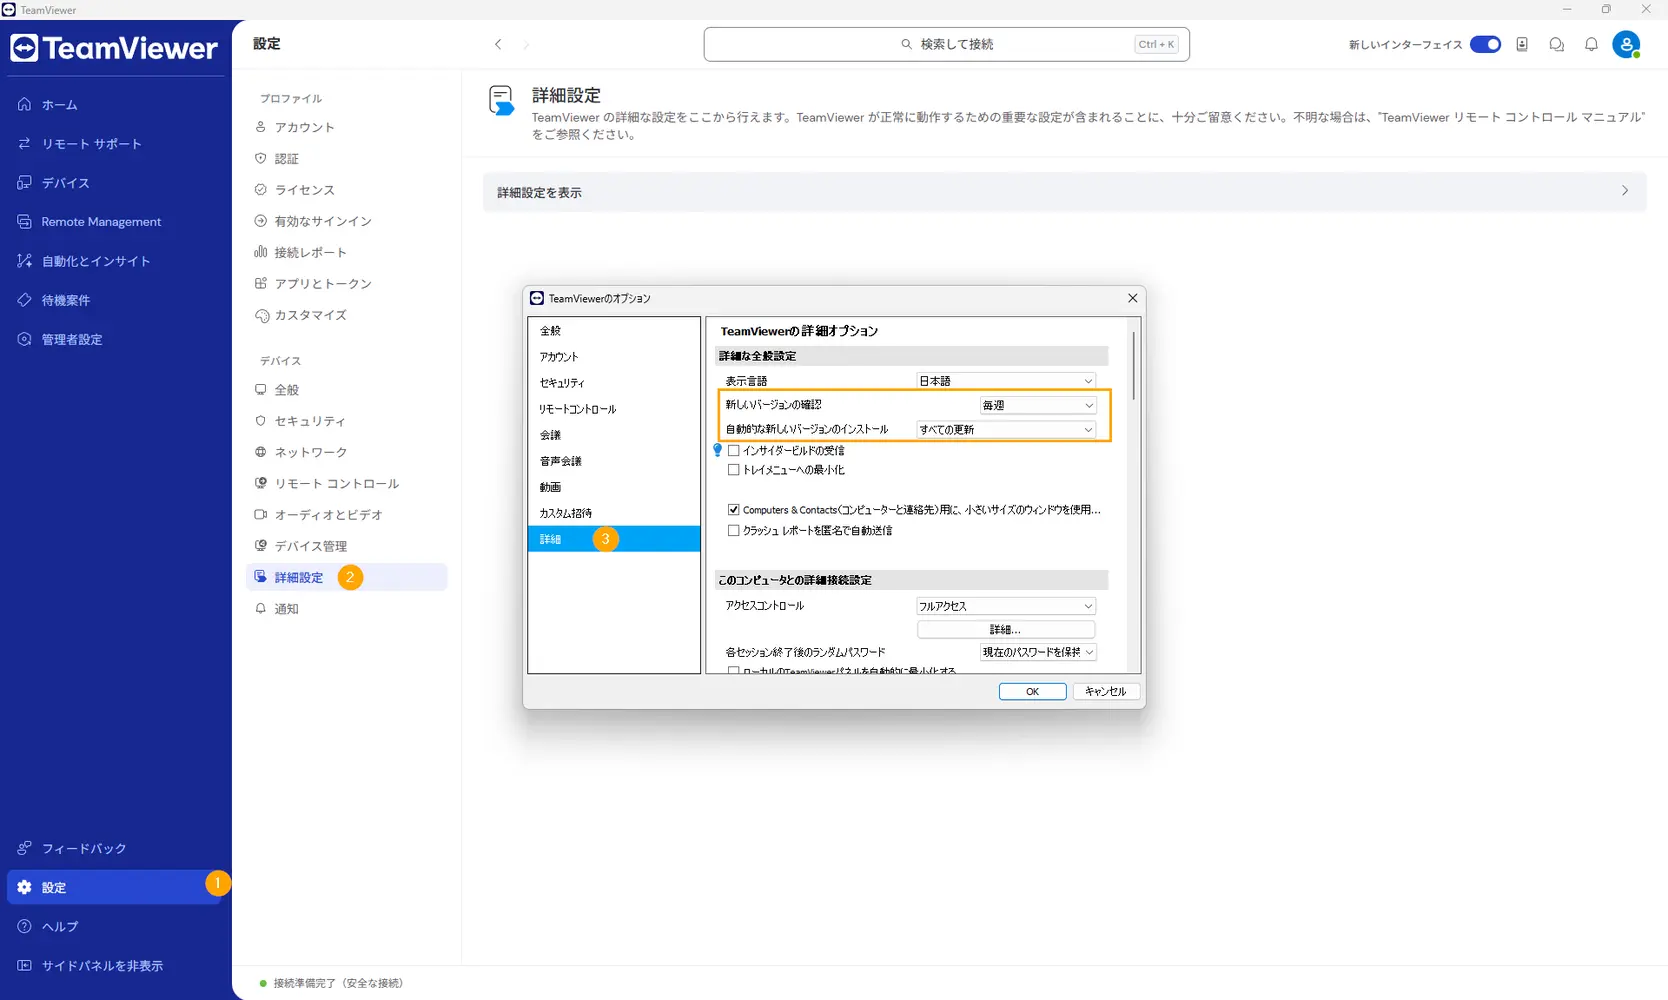Open 詳細設定 in the device settings list
This screenshot has width=1668, height=1000.
tap(346, 577)
